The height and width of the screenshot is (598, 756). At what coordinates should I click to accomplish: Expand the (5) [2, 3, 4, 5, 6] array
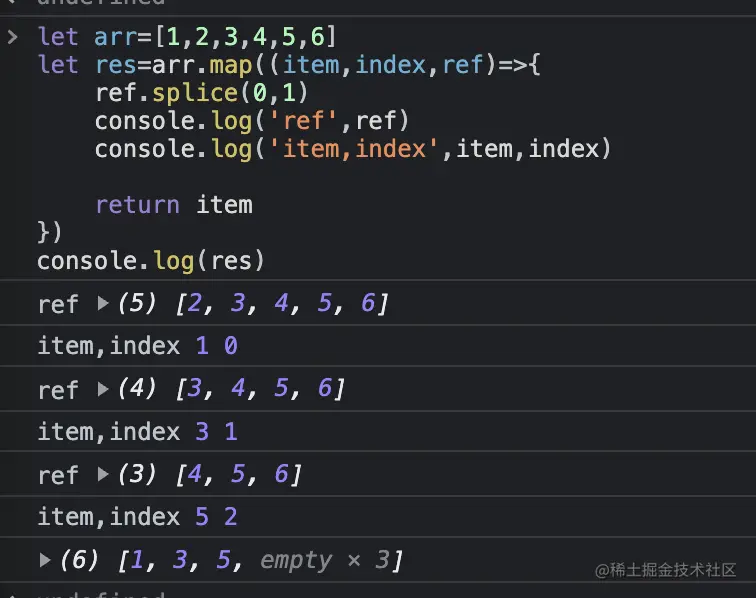[x=103, y=303]
